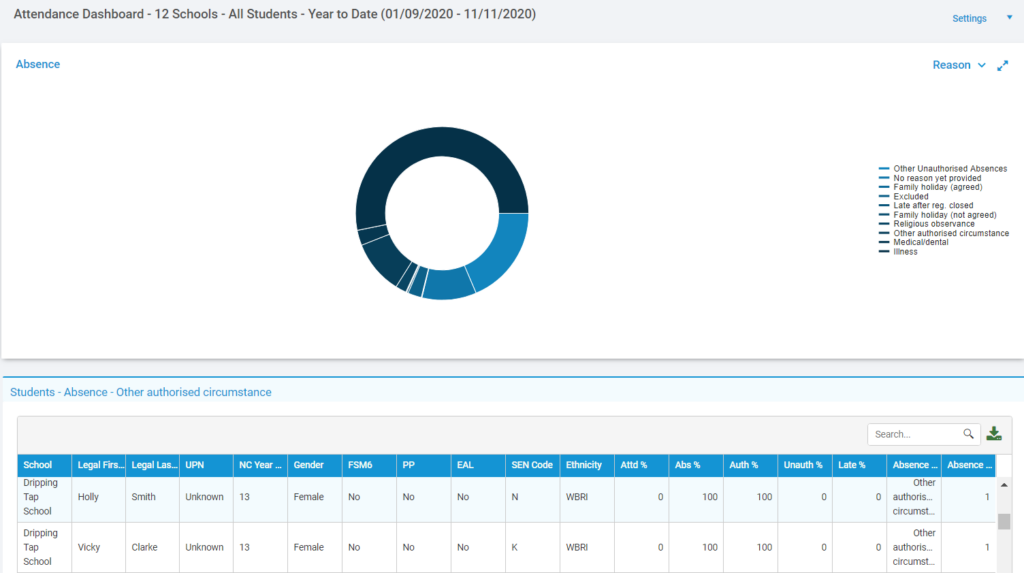Viewport: 1024px width, 573px height.
Task: Sort by Late % column header
Action: 859,465
